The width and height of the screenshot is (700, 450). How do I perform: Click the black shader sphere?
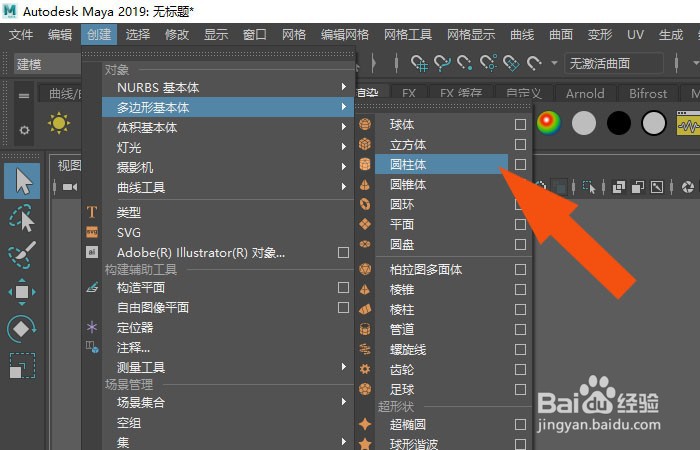pos(619,123)
